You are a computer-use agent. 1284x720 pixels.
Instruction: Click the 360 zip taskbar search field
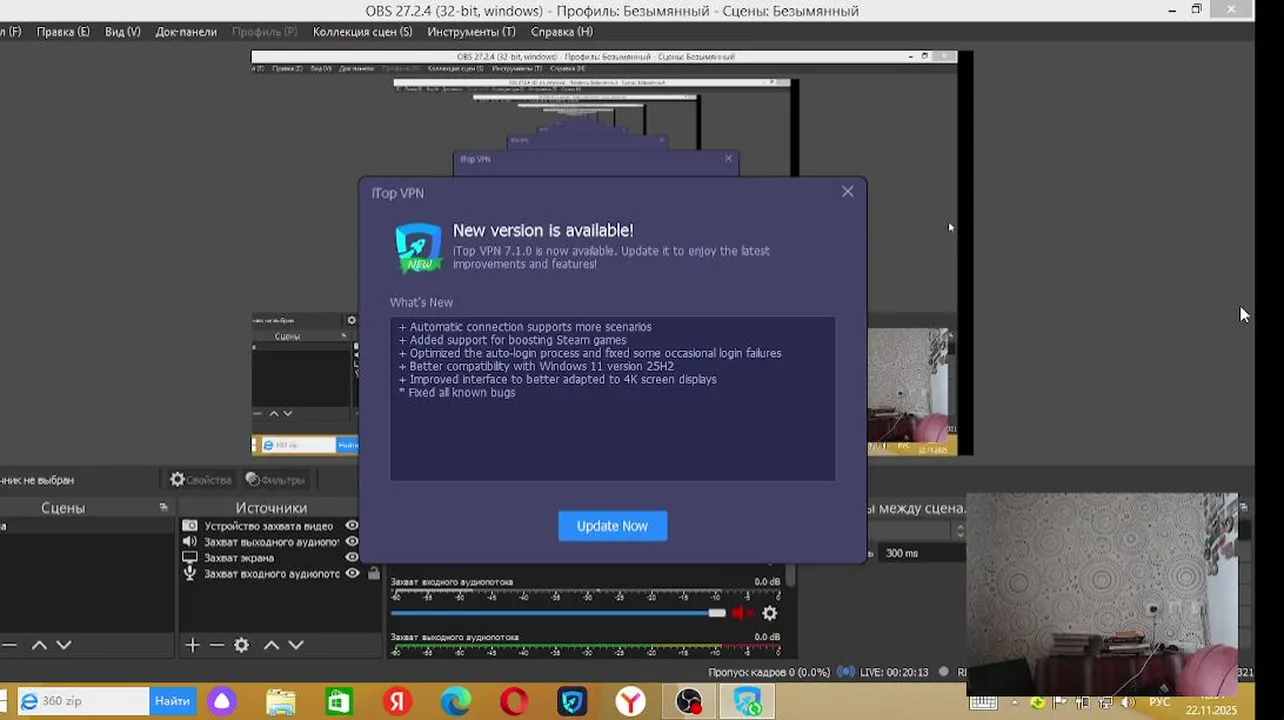coord(84,701)
